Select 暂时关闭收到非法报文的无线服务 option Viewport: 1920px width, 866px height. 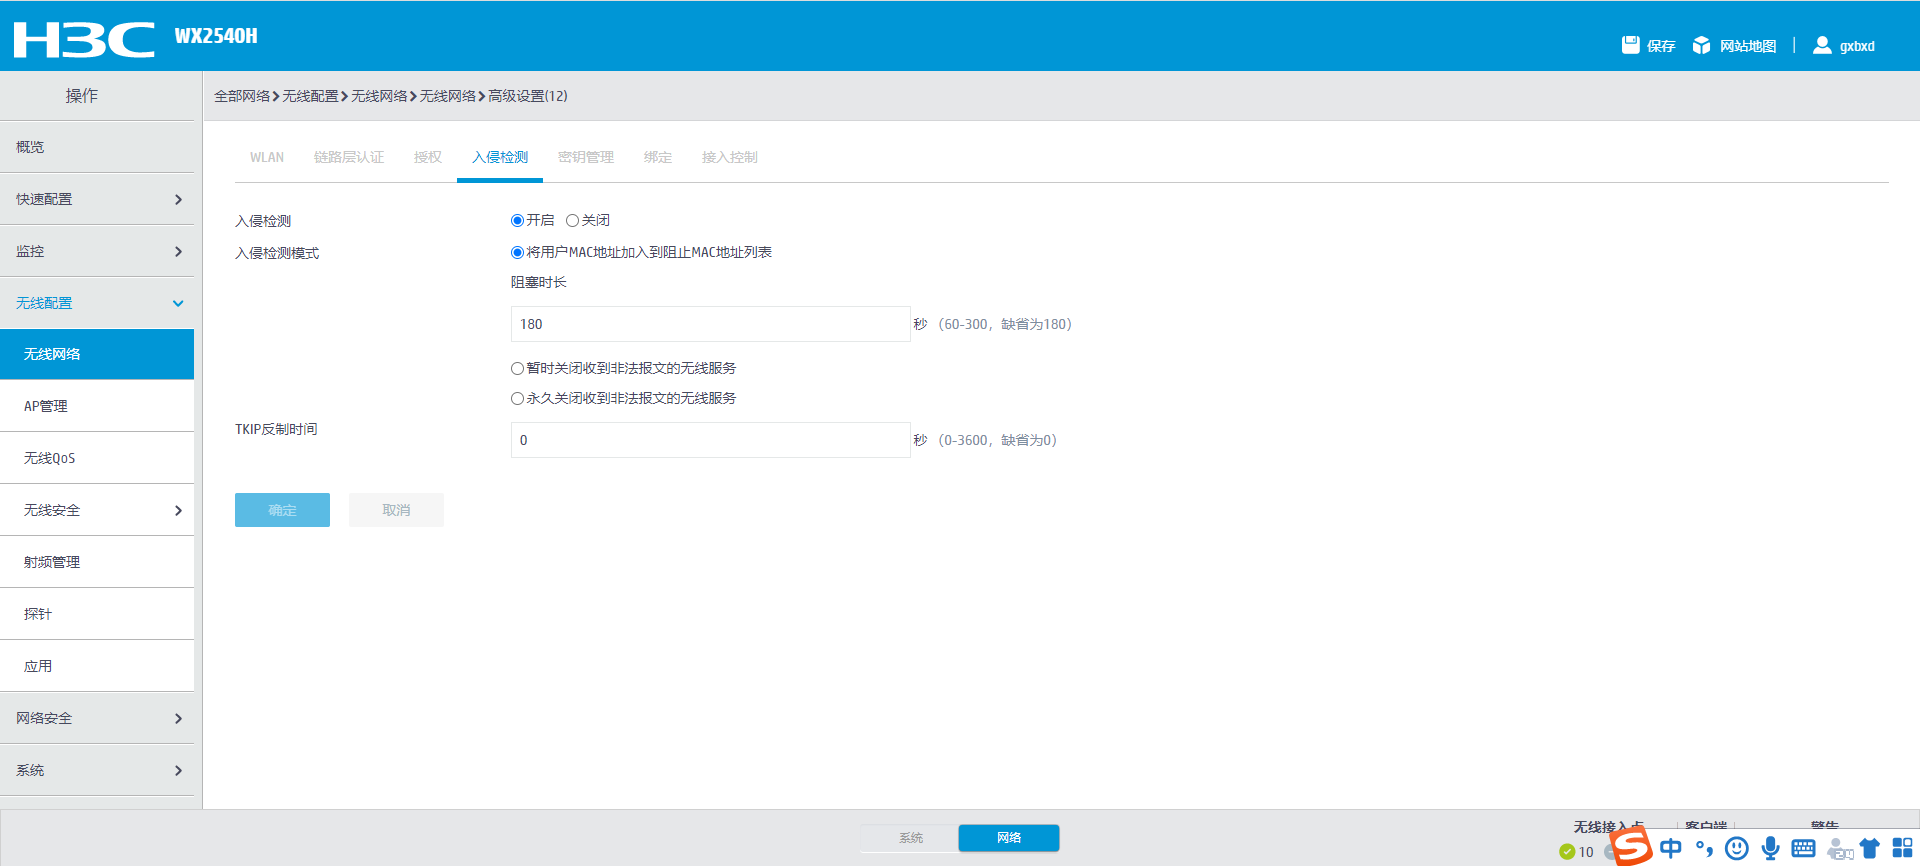point(517,368)
